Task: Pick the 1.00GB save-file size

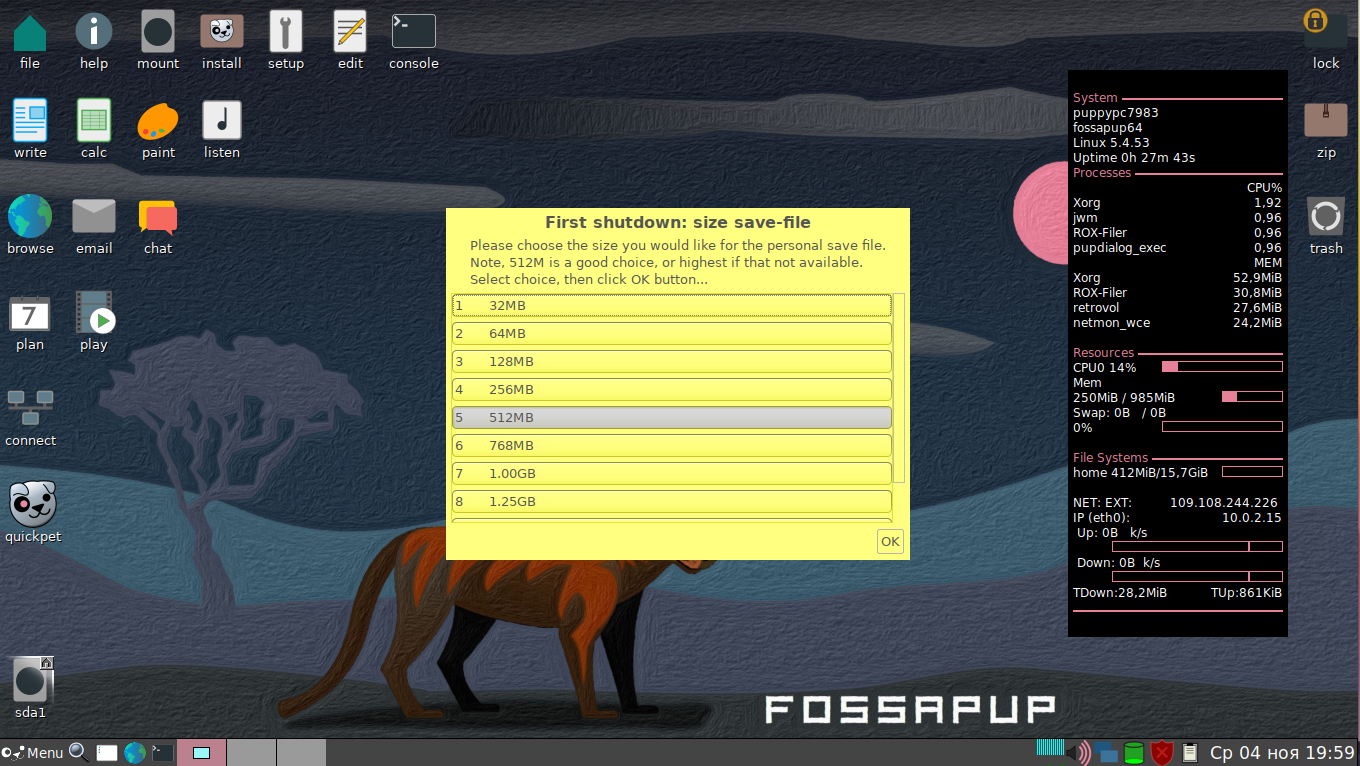Action: [671, 473]
